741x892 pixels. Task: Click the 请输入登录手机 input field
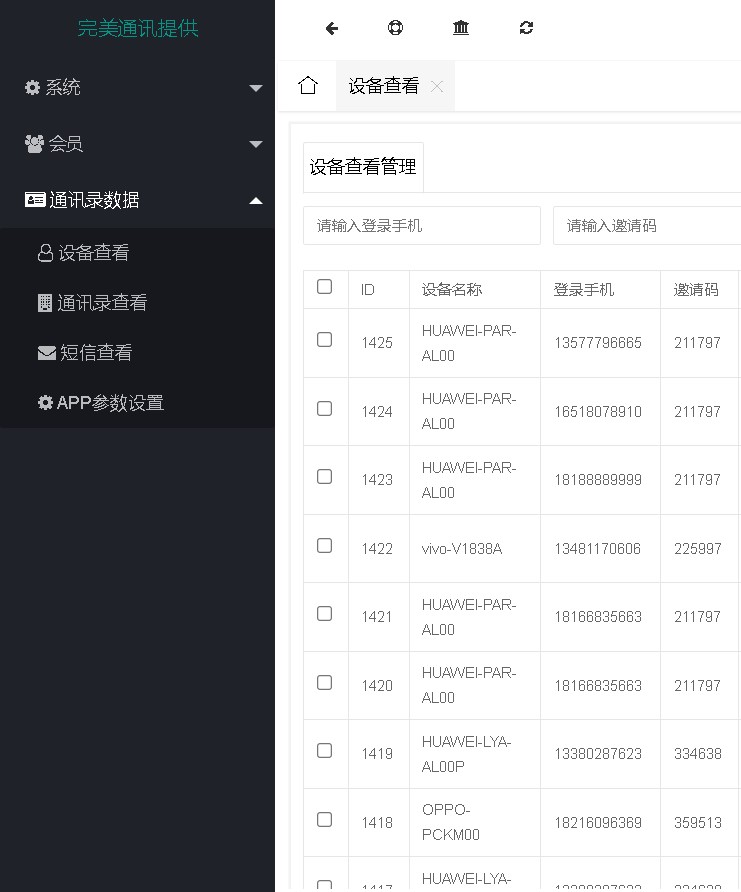click(x=421, y=226)
